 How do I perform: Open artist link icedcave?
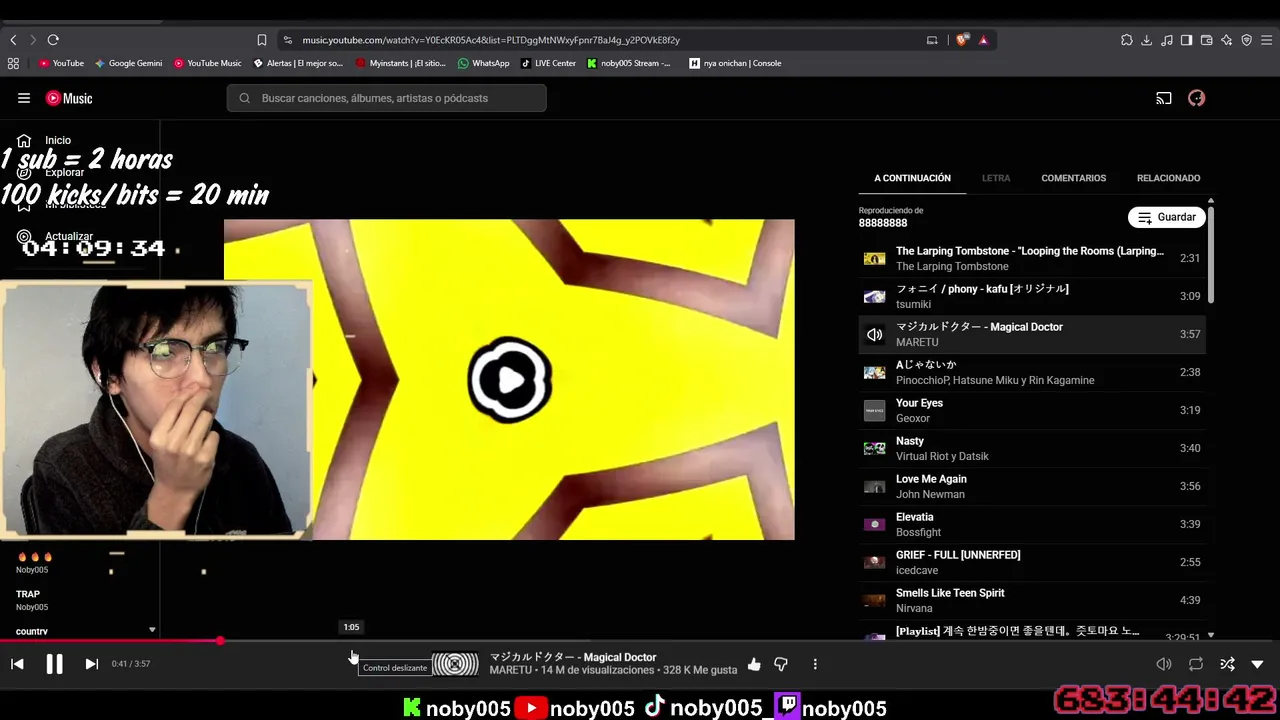[917, 570]
